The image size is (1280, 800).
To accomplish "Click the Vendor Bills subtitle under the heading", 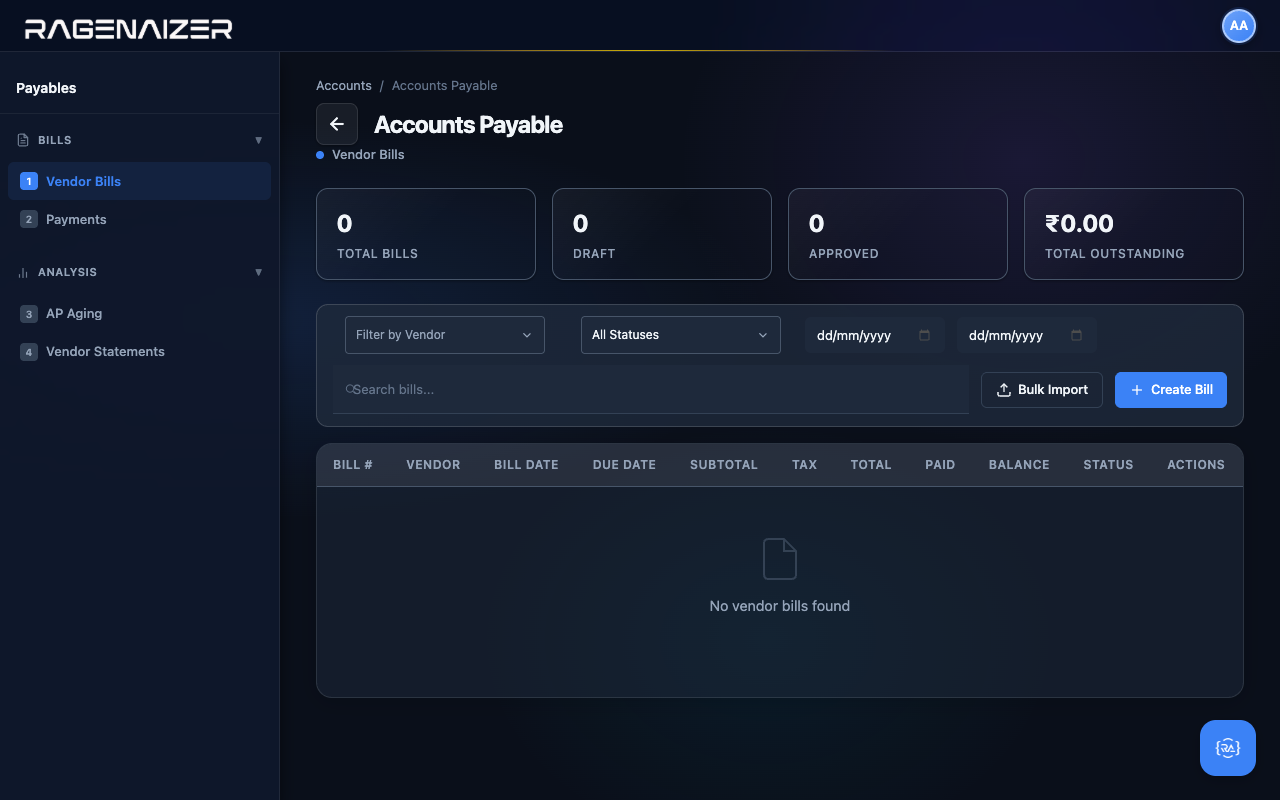I will click(x=368, y=155).
